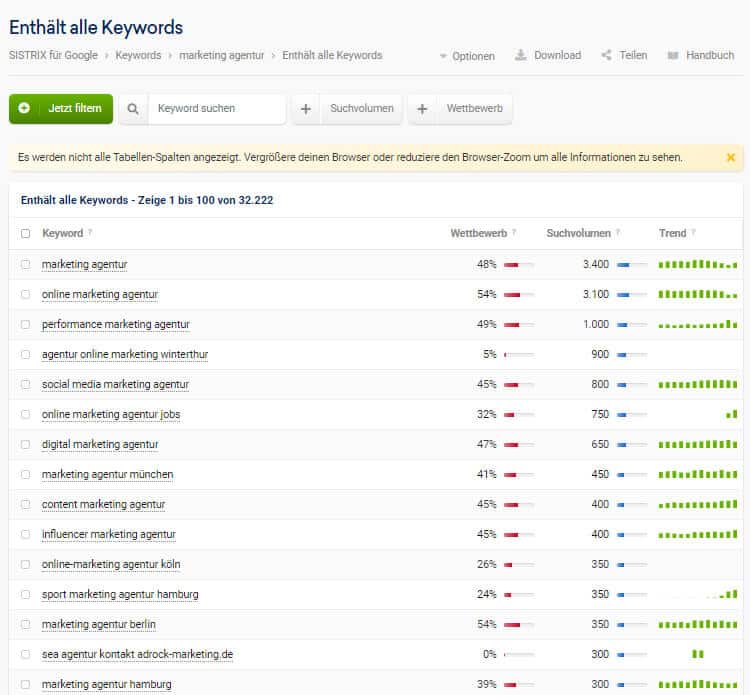Screen dimensions: 750x695
Task: Select checkbox for agentur online marketing winterthur
Action: click(25, 354)
